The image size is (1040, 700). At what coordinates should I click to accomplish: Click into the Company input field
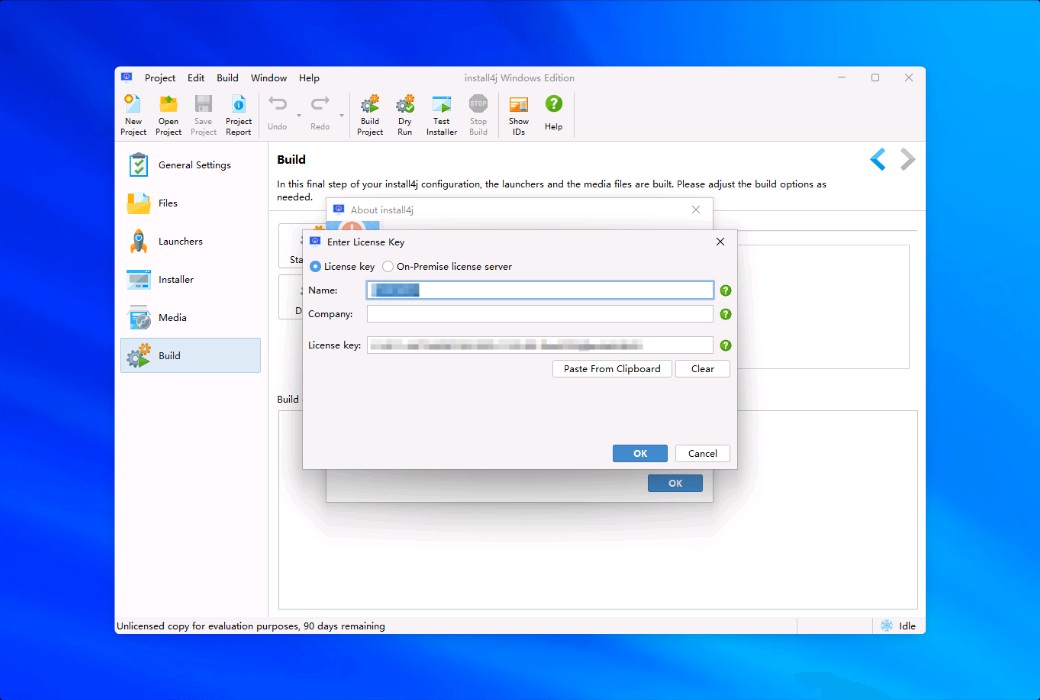[x=541, y=315]
